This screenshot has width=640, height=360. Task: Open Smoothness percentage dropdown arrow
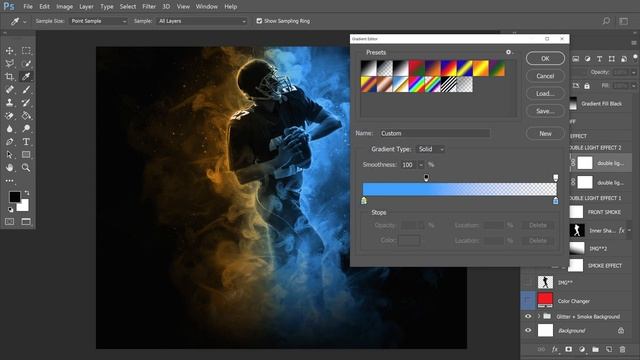pos(421,165)
